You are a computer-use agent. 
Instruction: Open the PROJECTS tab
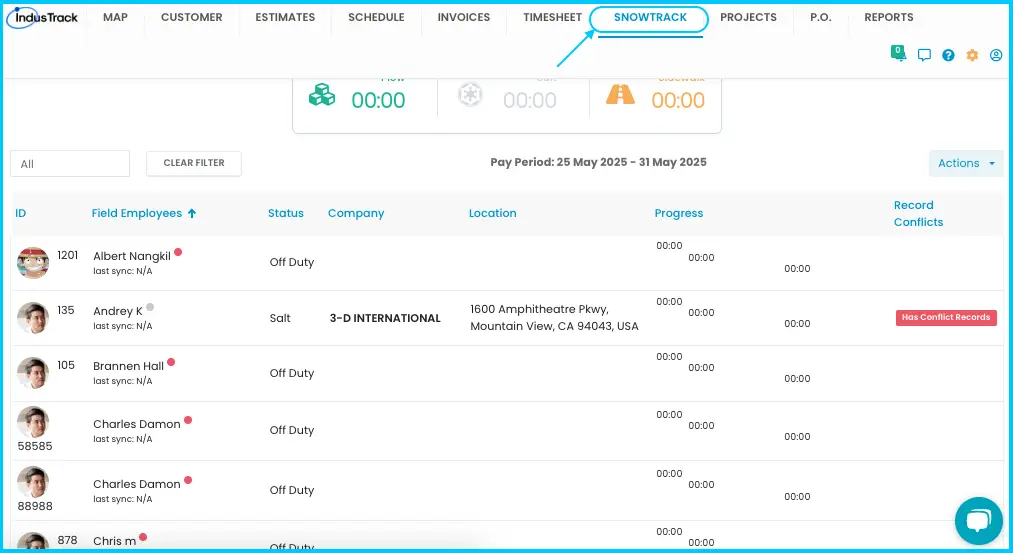coord(748,17)
